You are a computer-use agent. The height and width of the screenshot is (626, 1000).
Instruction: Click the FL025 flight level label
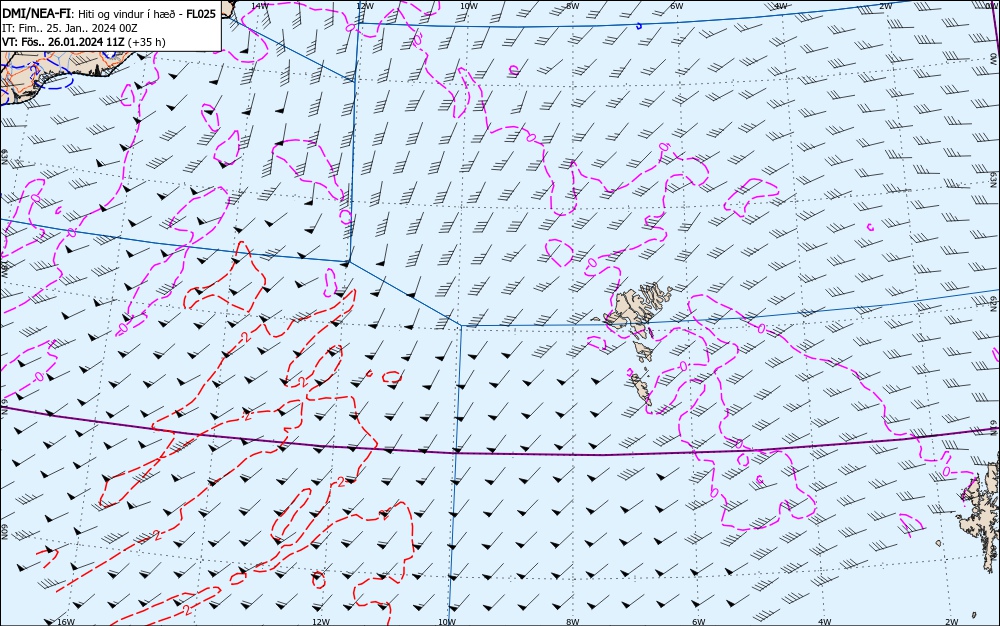[201, 13]
